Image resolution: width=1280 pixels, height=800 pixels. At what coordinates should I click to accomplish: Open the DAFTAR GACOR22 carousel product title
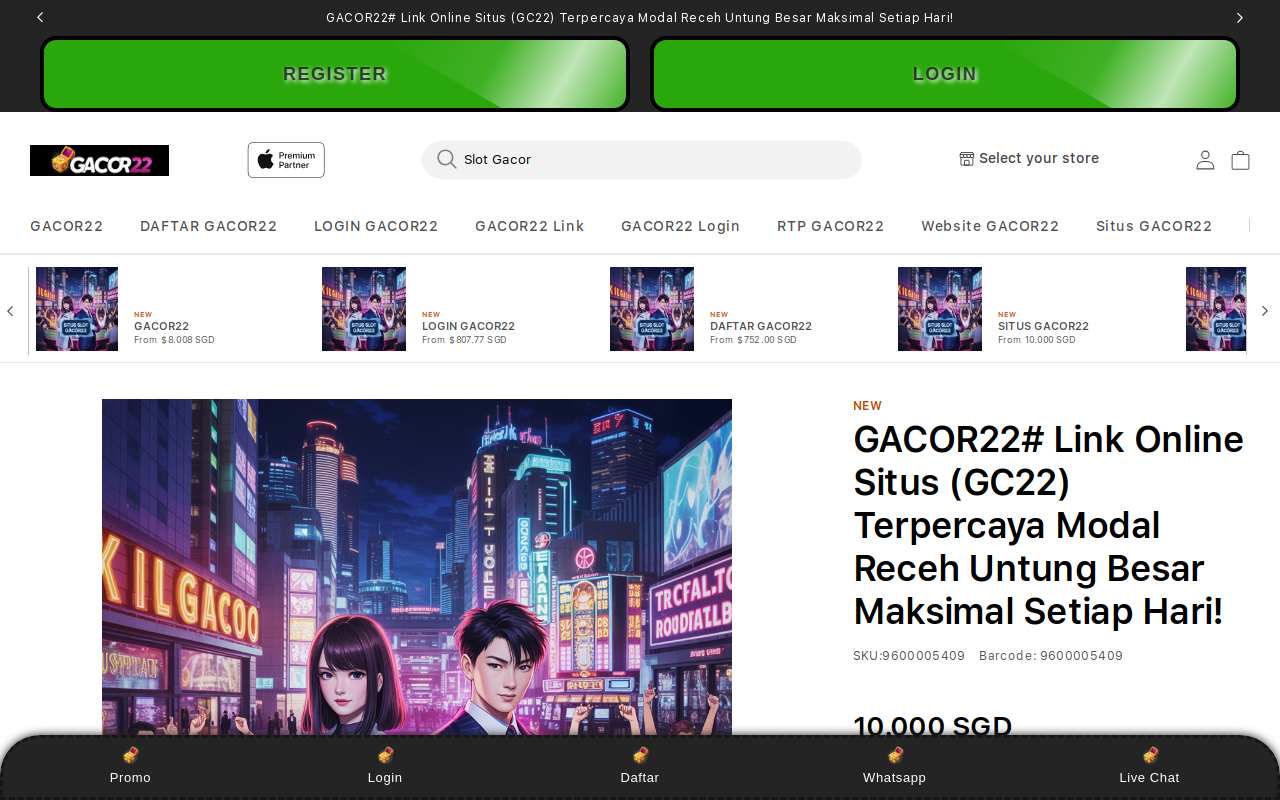point(761,326)
